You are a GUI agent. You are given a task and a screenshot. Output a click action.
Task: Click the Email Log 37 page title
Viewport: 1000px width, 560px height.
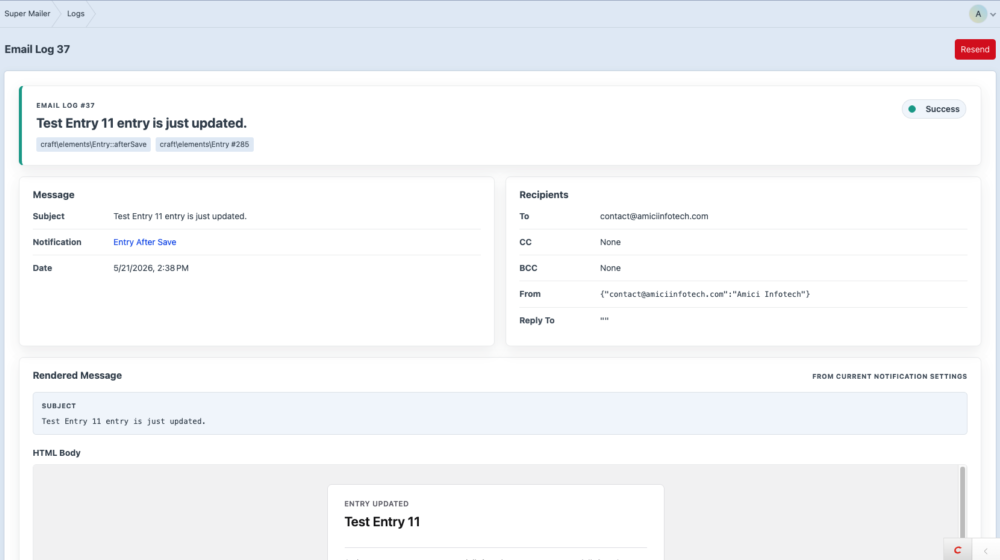tap(37, 49)
